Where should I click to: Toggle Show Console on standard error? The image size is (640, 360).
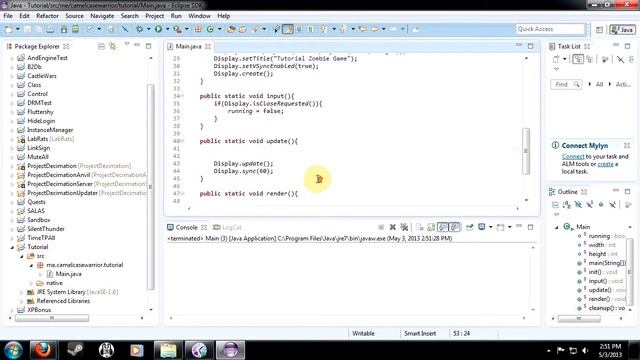tap(454, 227)
